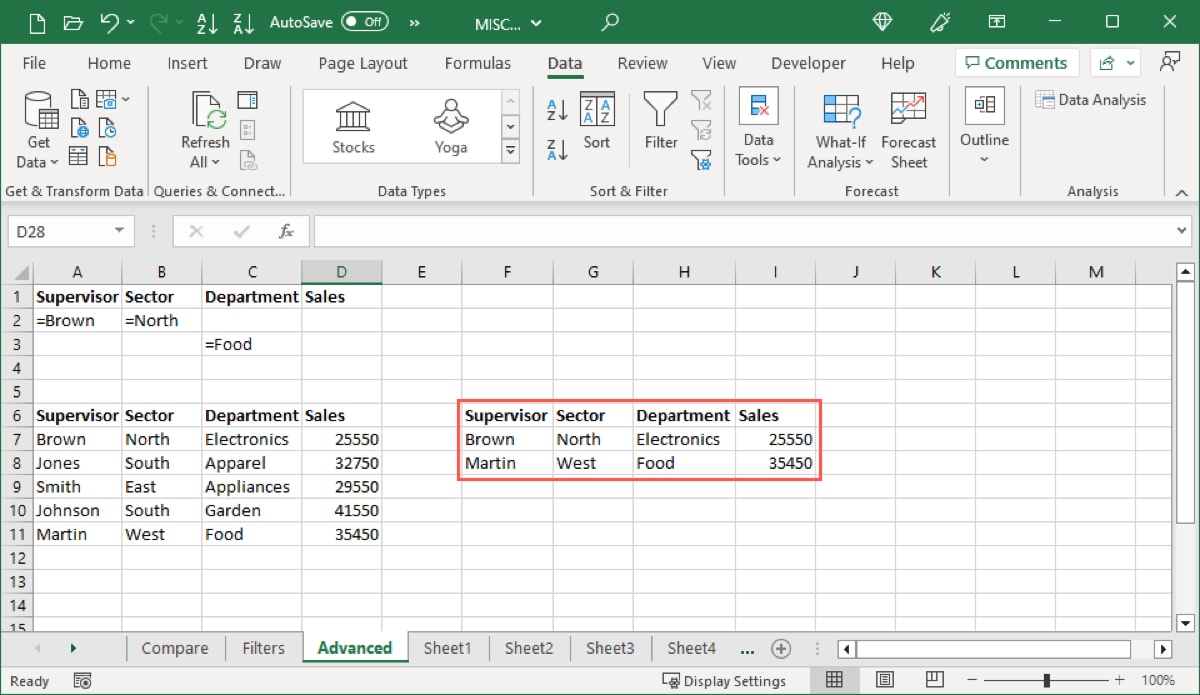1200x695 pixels.
Task: Click the Sort button
Action: [x=597, y=120]
